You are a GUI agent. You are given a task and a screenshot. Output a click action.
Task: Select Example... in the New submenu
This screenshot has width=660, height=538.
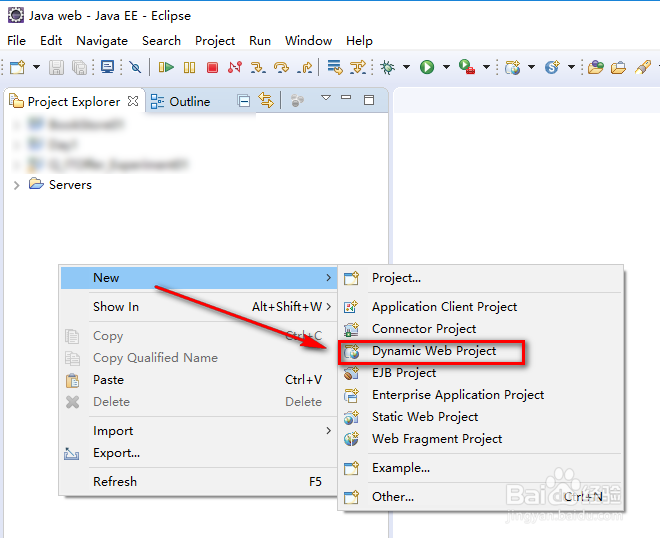[x=481, y=468]
